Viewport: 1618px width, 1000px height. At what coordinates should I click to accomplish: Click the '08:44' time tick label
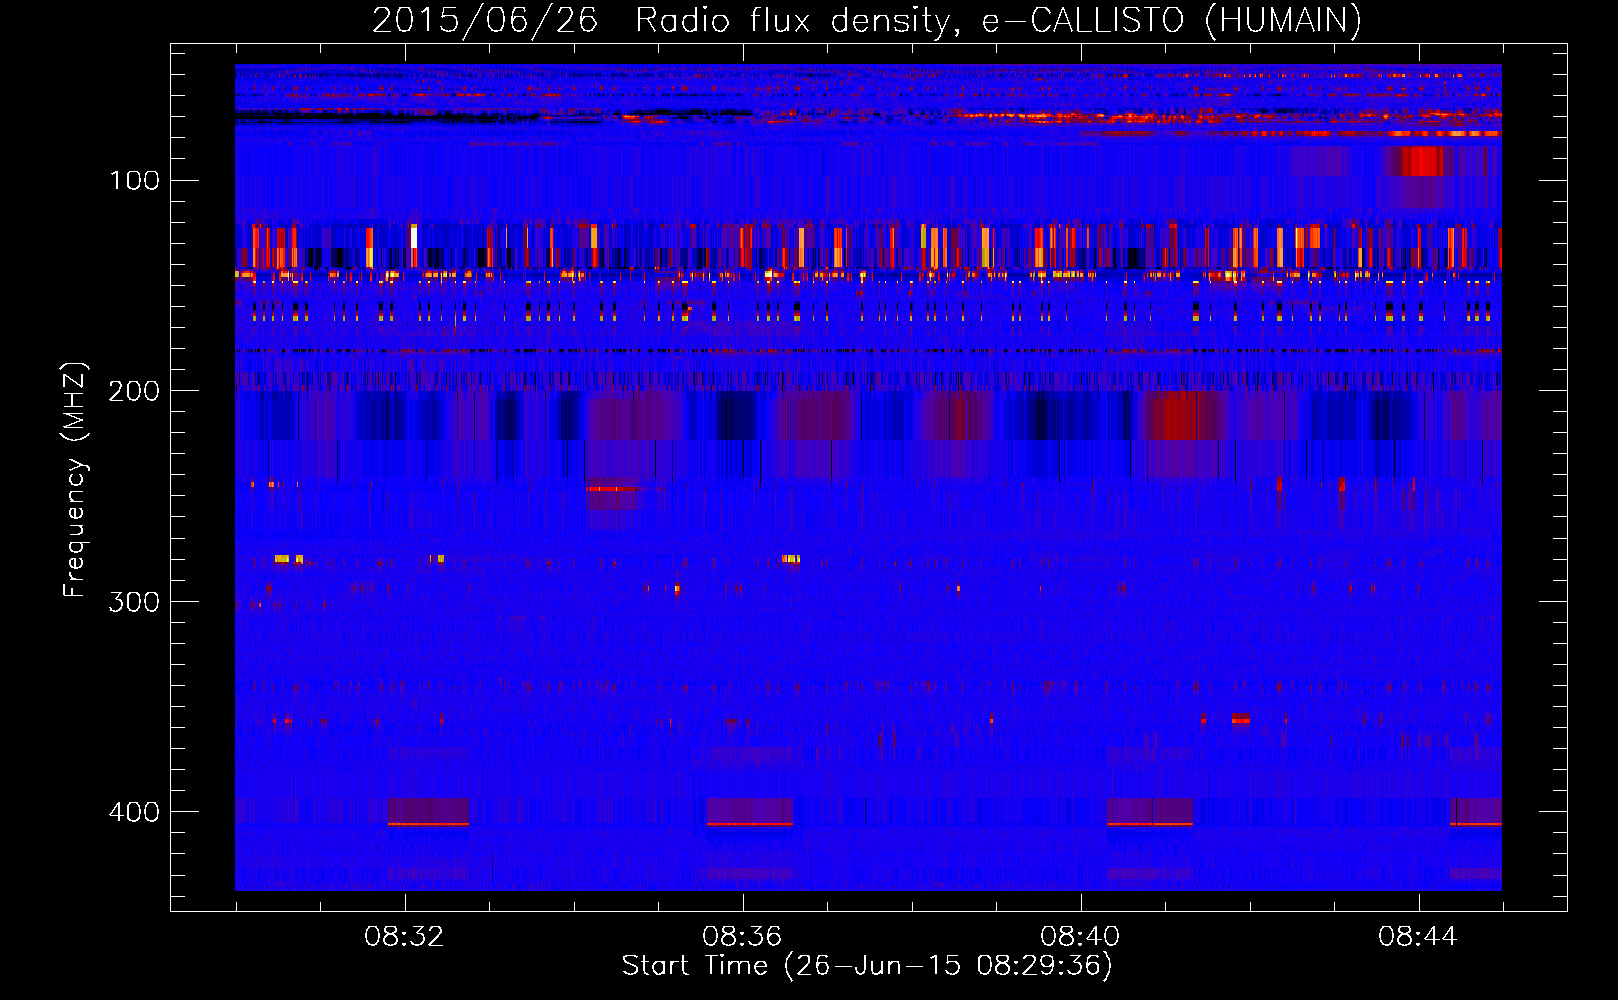1418,937
